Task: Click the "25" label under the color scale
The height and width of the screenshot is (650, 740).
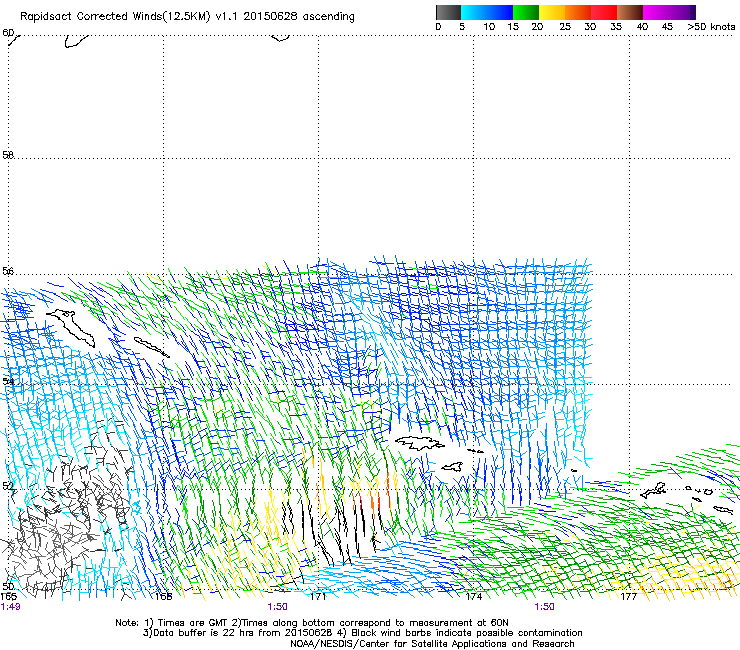Action: pyautogui.click(x=565, y=27)
